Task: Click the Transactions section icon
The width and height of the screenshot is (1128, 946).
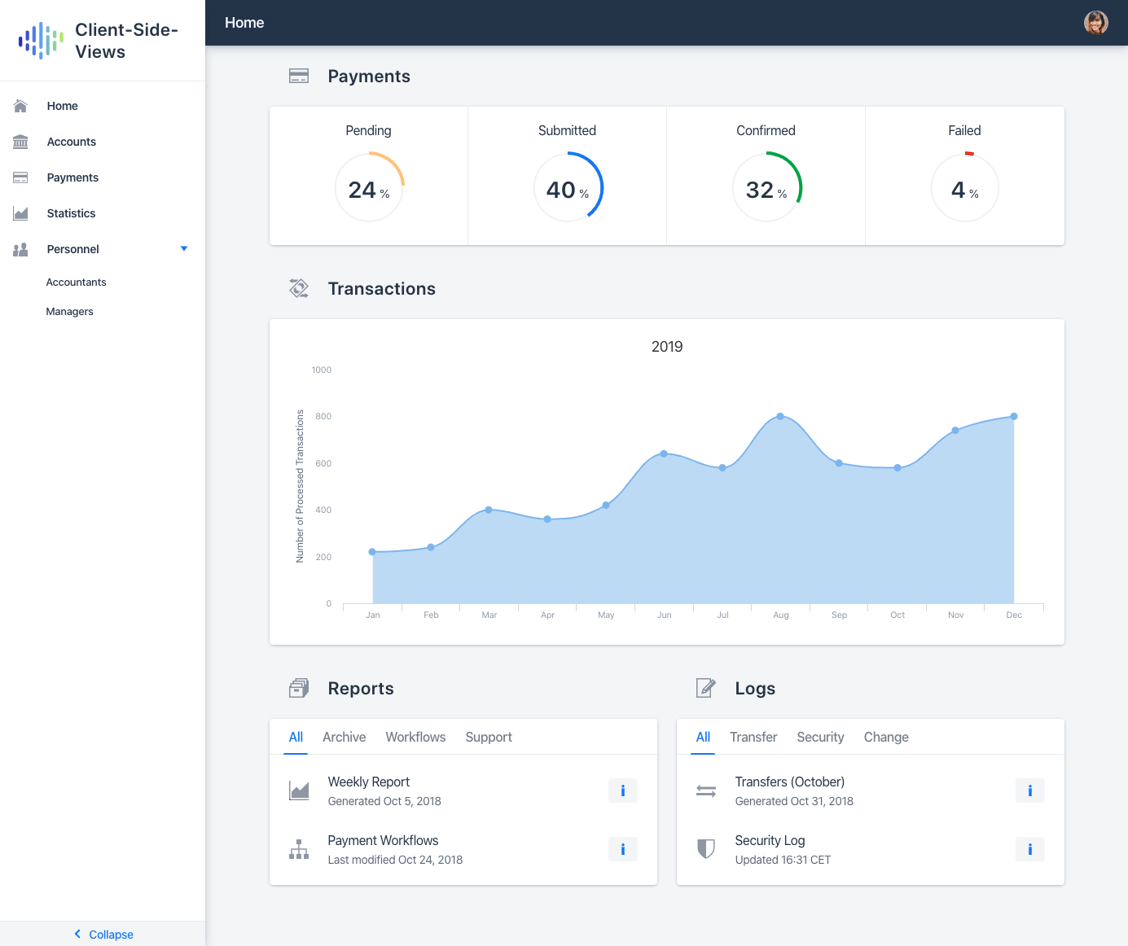Action: click(x=298, y=287)
